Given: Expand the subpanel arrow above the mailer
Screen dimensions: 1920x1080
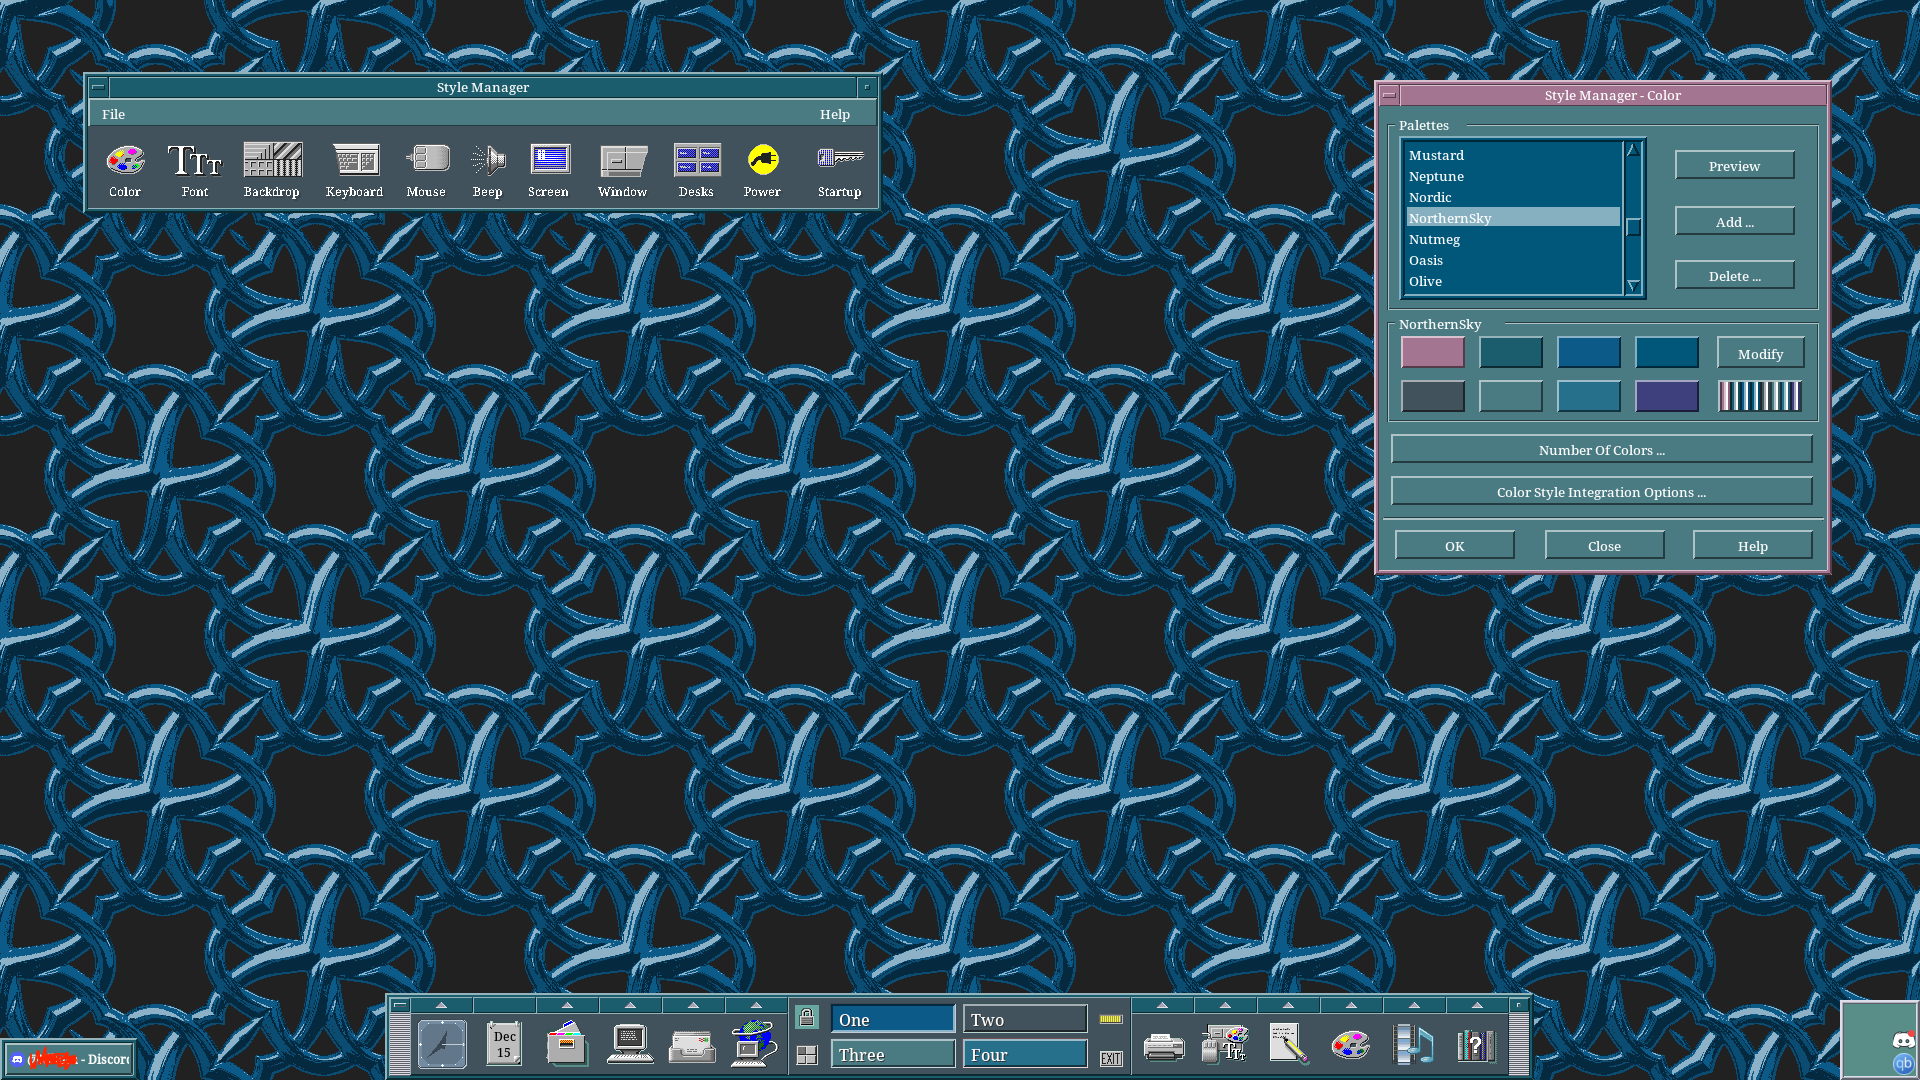Looking at the screenshot, I should point(693,1005).
